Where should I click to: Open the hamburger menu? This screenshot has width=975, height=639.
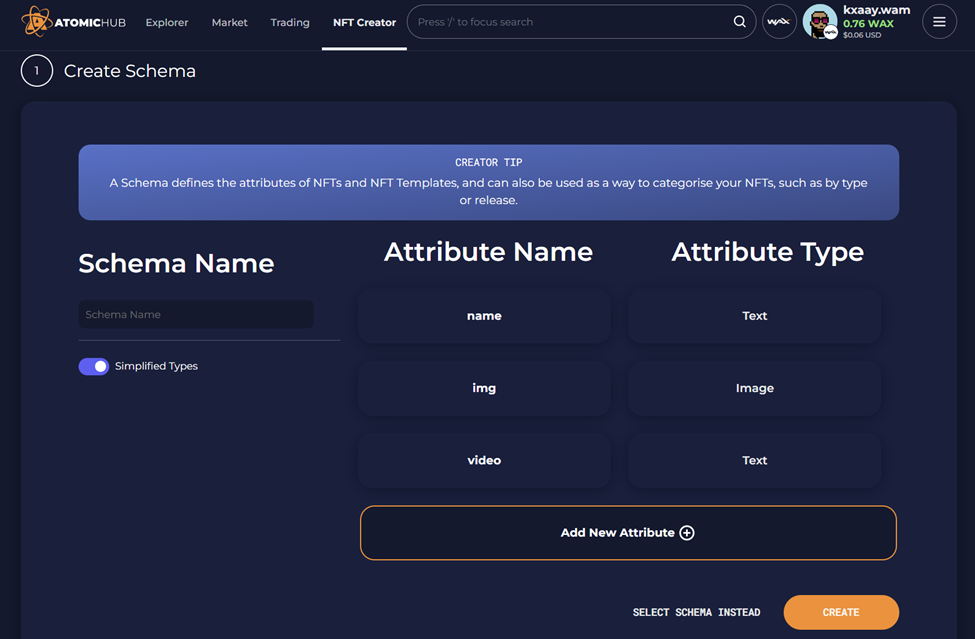[x=938, y=21]
